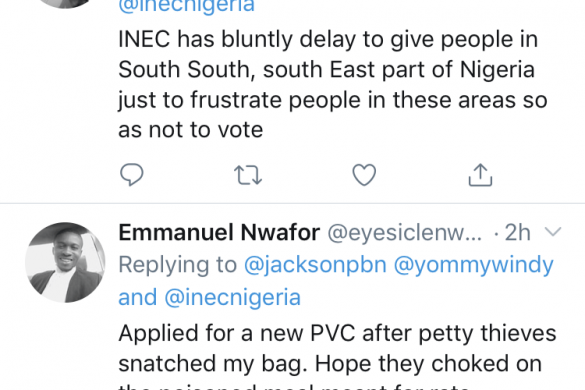The height and width of the screenshot is (390, 585).
Task: Retweet the INEC delay tweet
Action: point(248,175)
